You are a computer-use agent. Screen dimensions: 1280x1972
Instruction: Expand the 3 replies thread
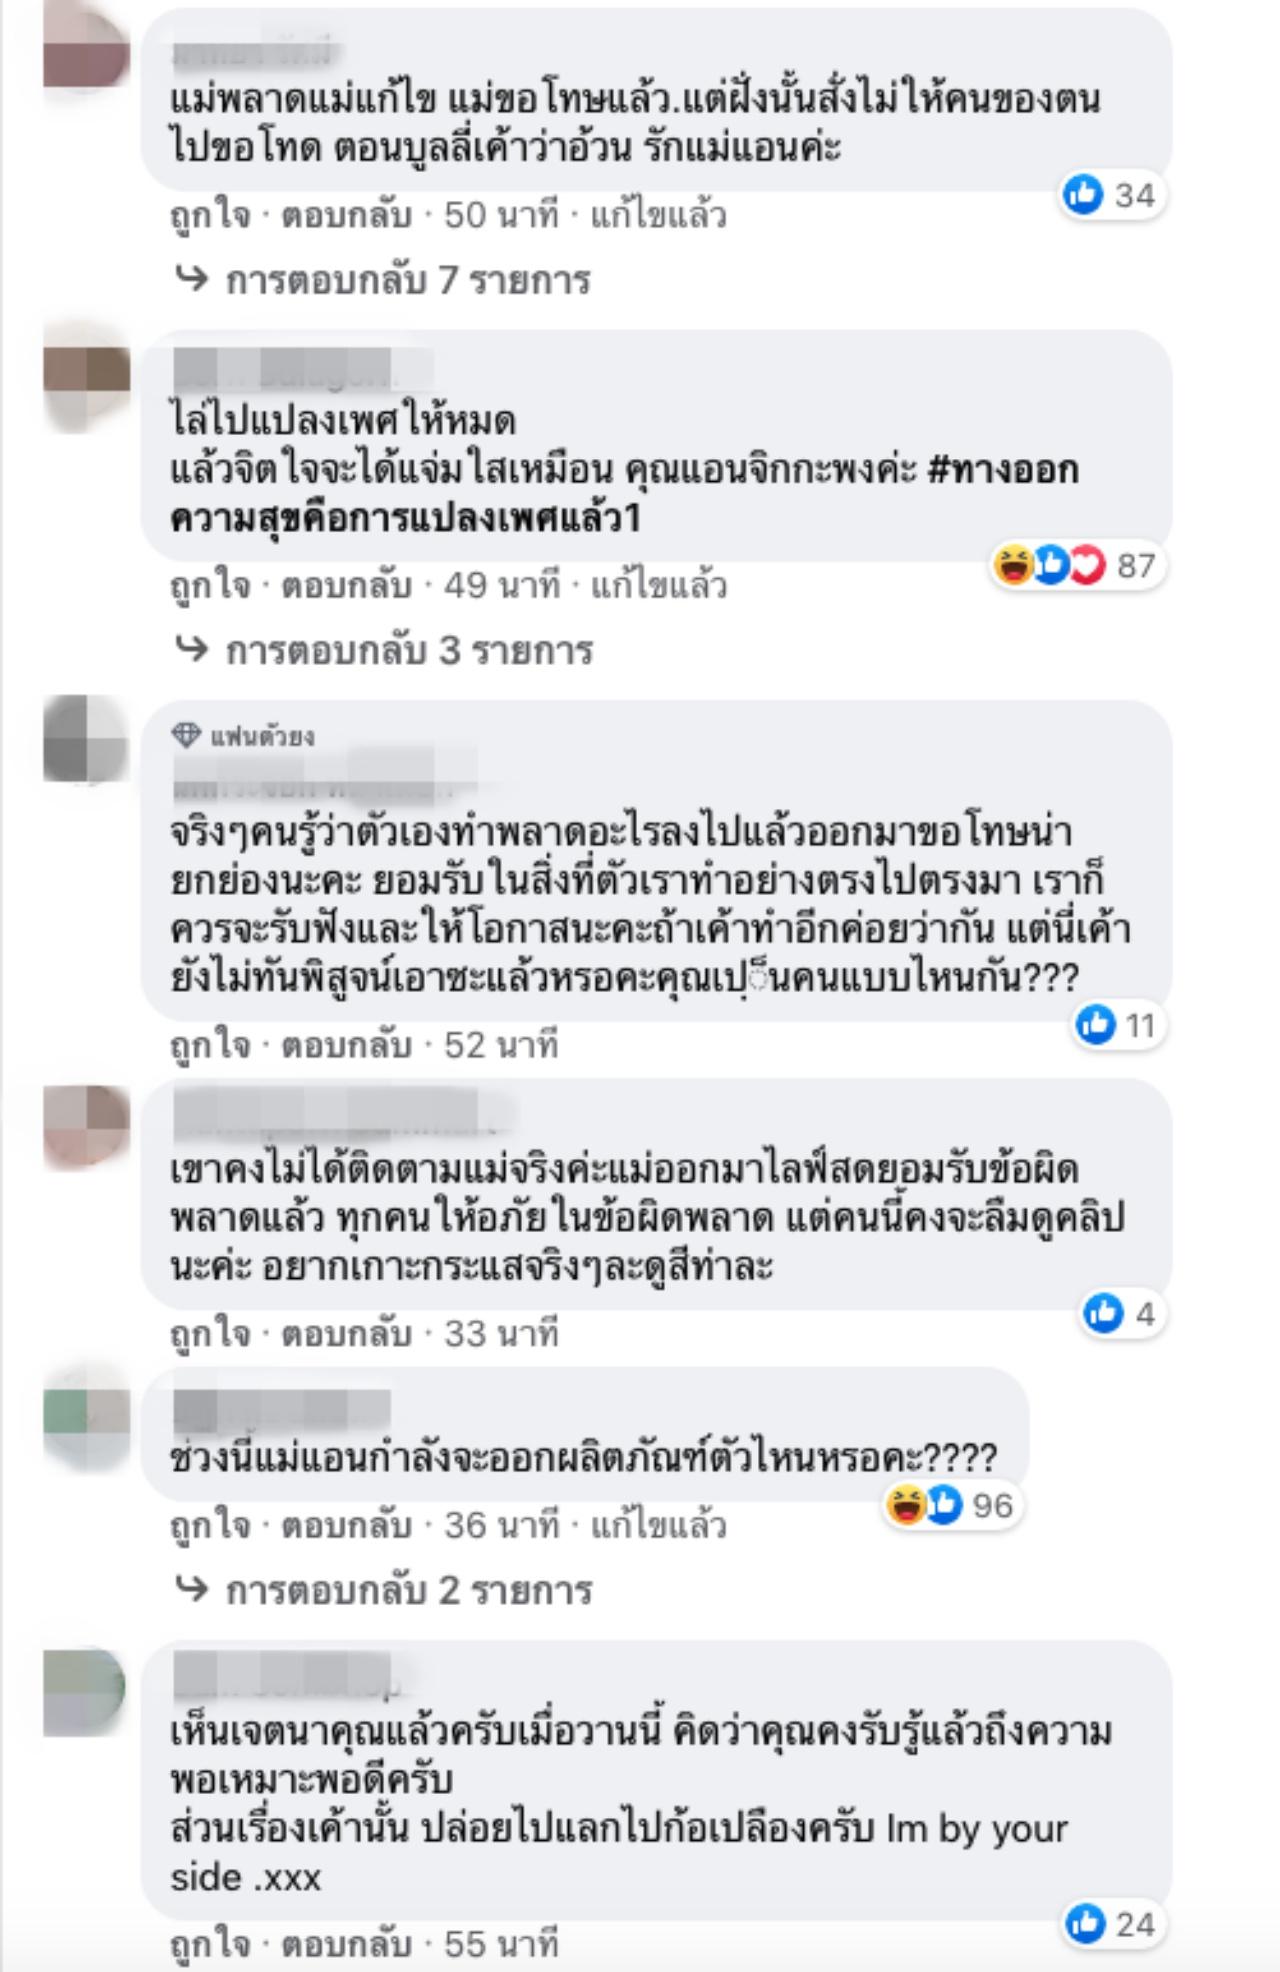[x=384, y=651]
